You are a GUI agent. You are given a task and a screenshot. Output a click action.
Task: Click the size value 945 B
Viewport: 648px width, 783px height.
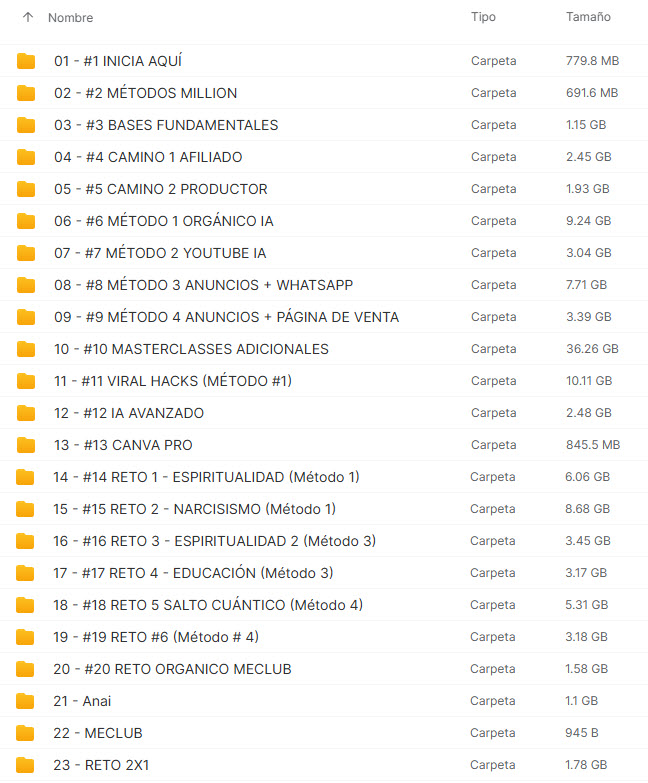click(x=582, y=733)
